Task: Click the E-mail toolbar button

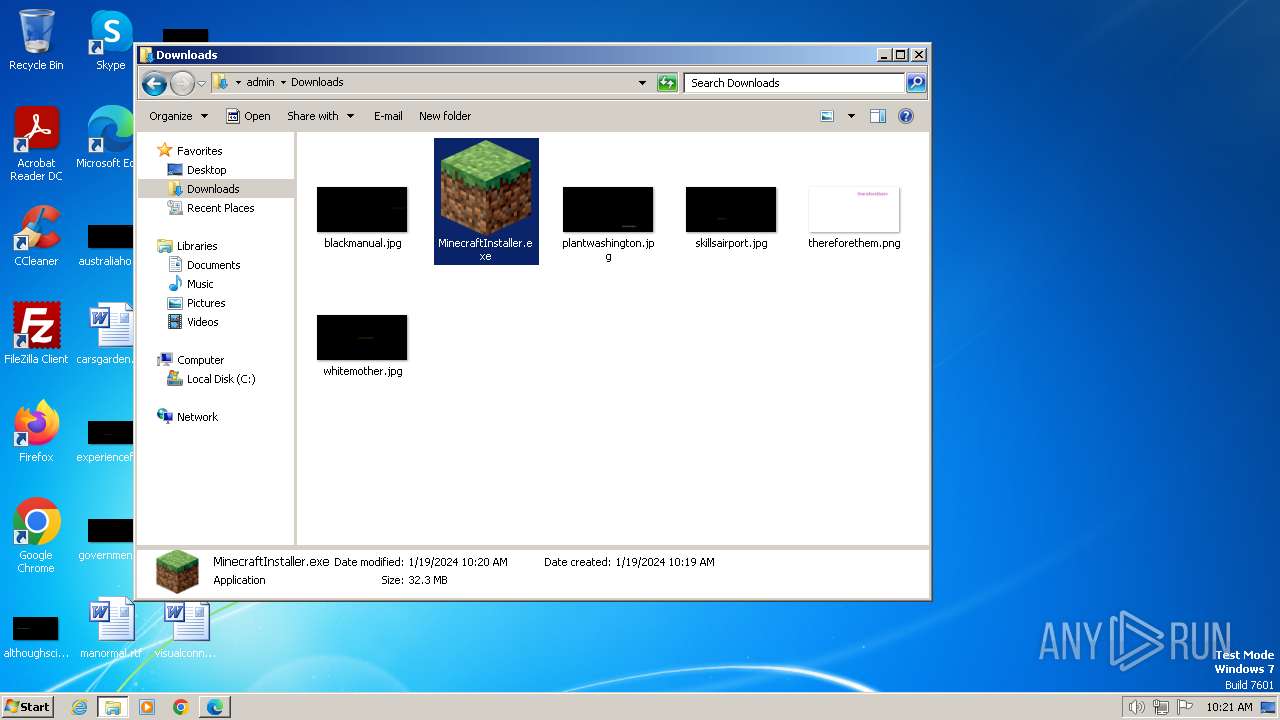Action: [x=388, y=116]
